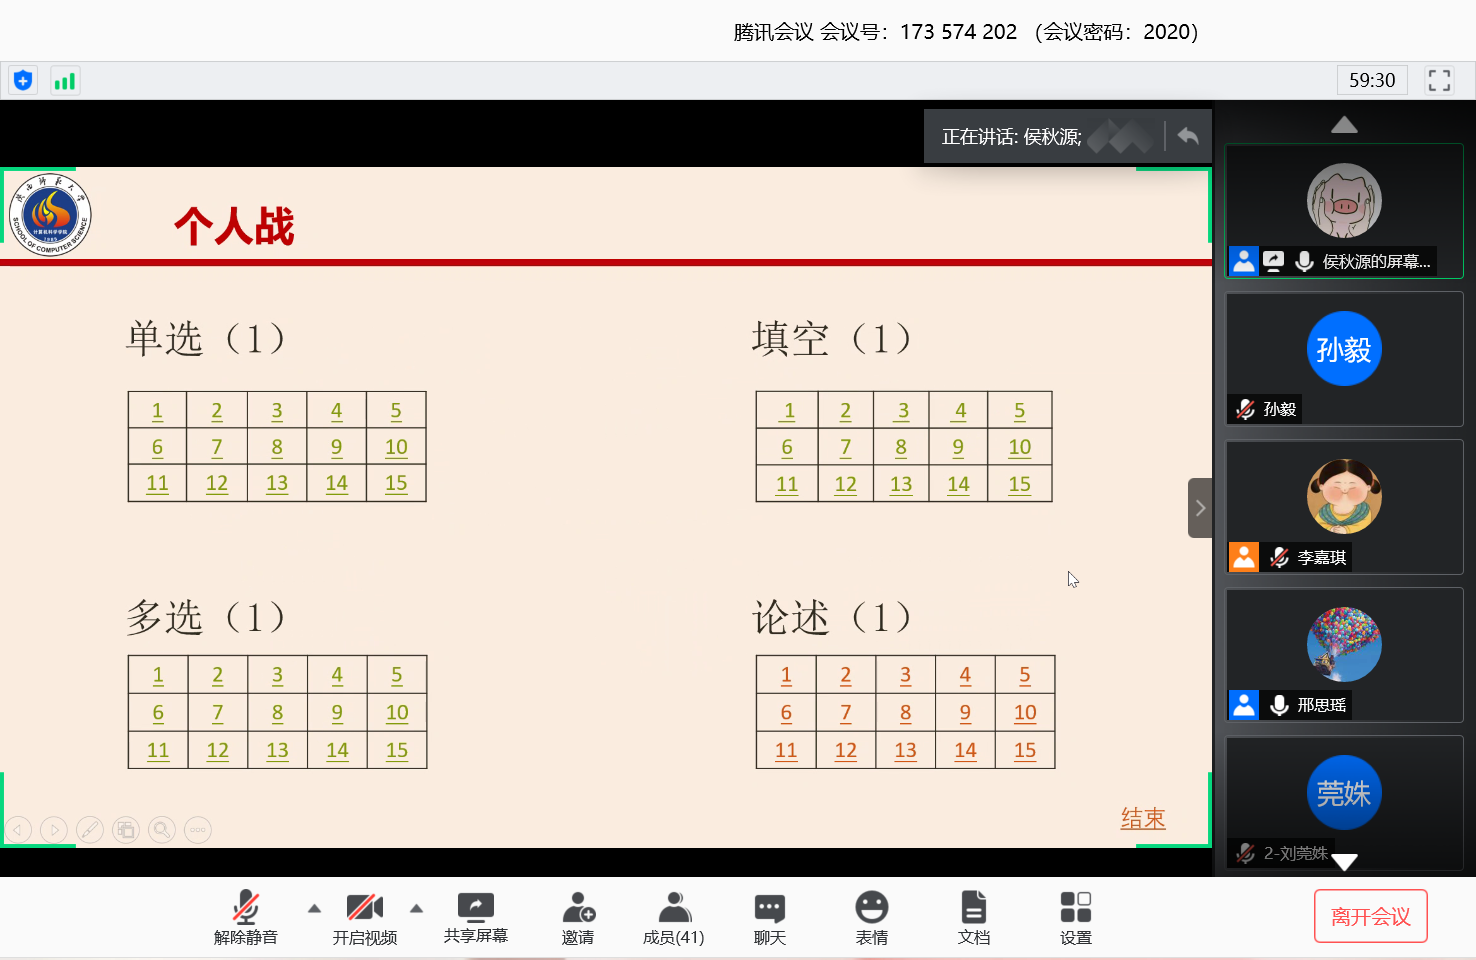Screen dimensions: 1476x960
Task: Open the Documents icon
Action: (x=973, y=917)
